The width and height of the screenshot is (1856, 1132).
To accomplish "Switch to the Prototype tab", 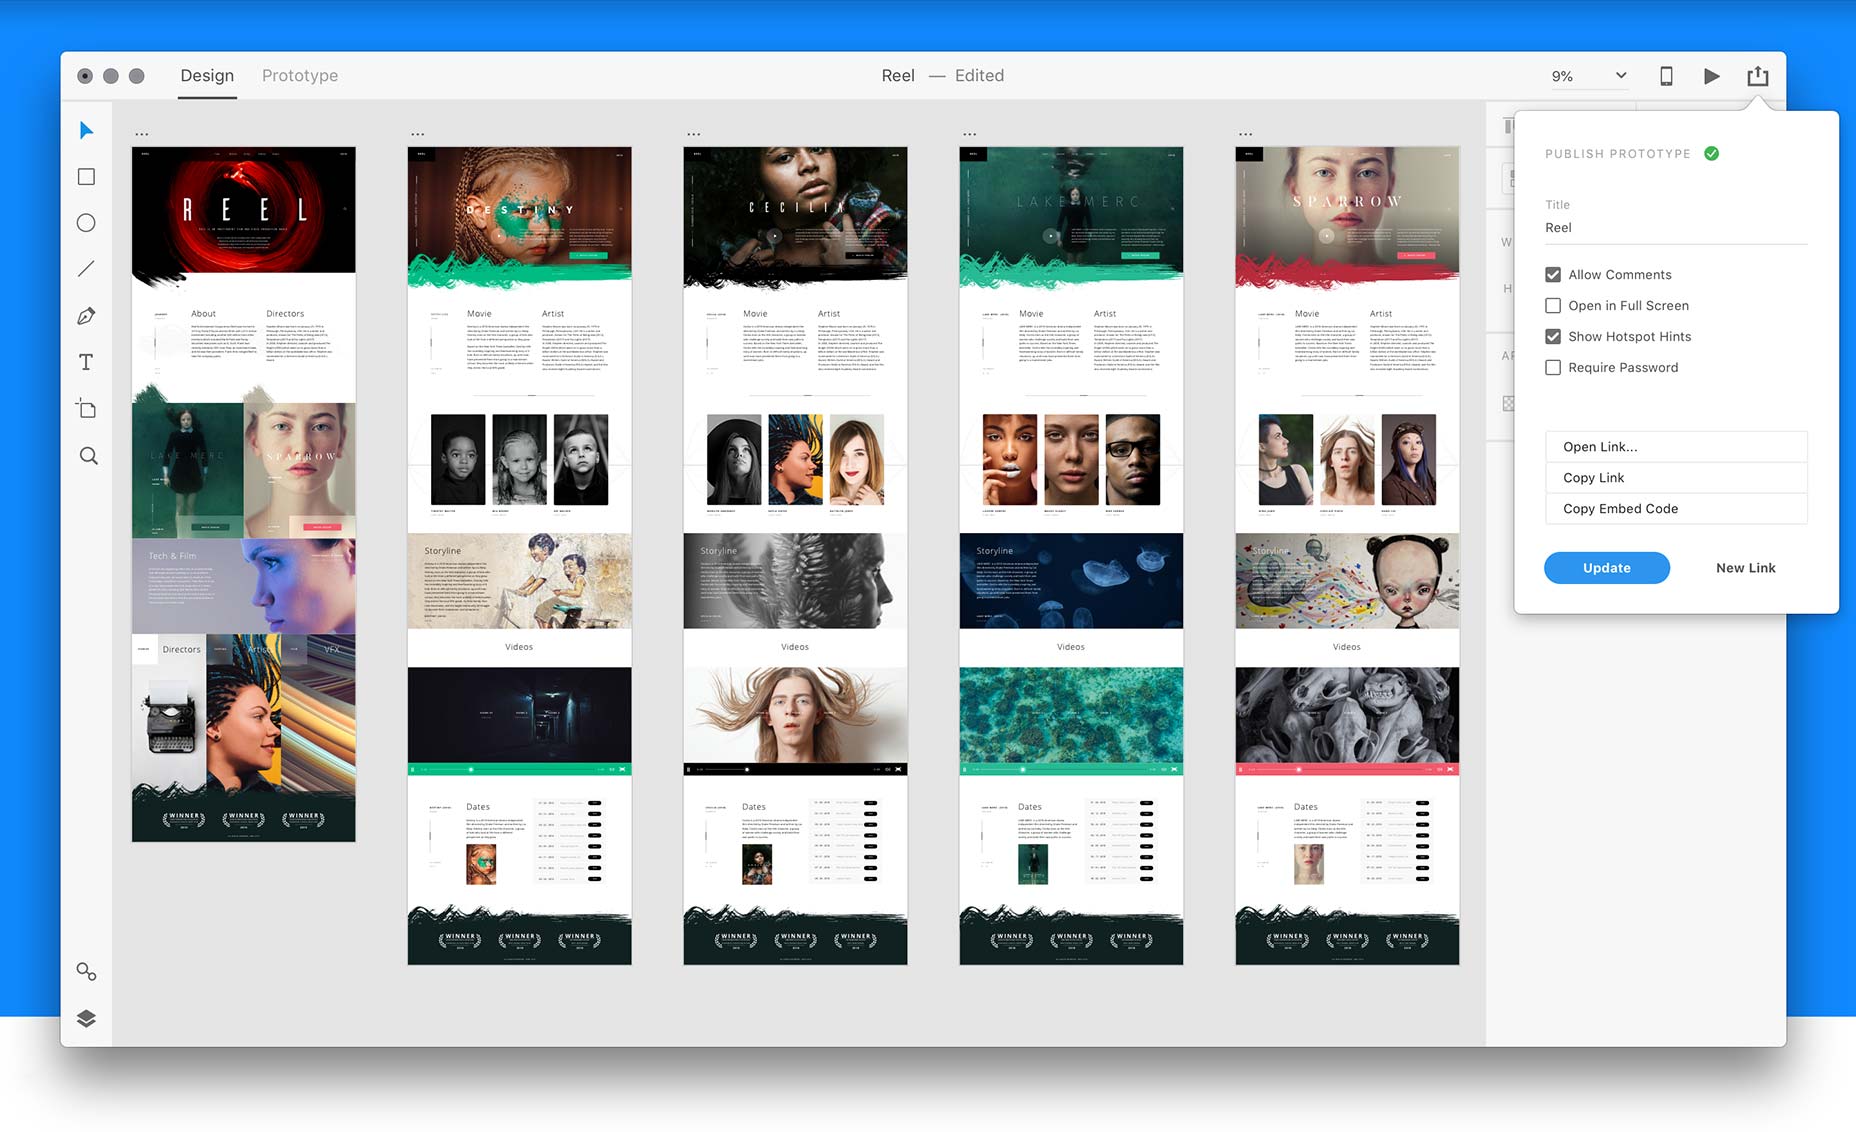I will click(299, 75).
